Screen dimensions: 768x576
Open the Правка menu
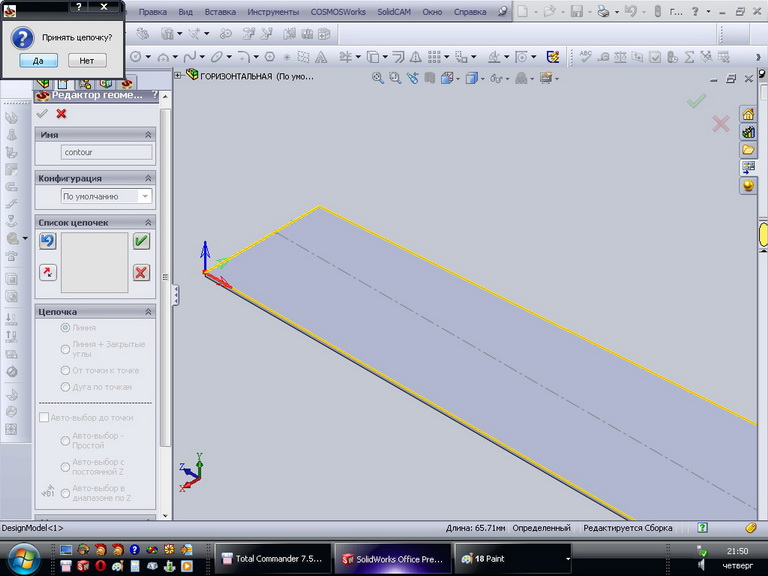coord(152,12)
